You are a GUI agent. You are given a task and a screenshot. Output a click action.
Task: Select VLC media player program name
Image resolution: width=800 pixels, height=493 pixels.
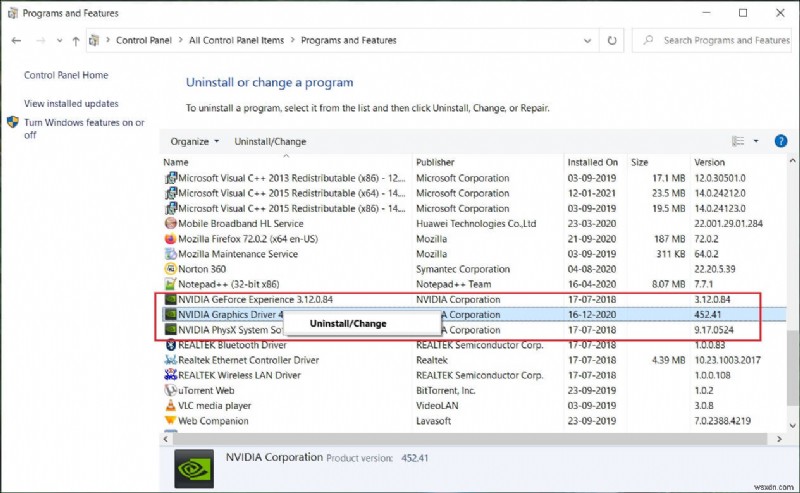pos(214,406)
